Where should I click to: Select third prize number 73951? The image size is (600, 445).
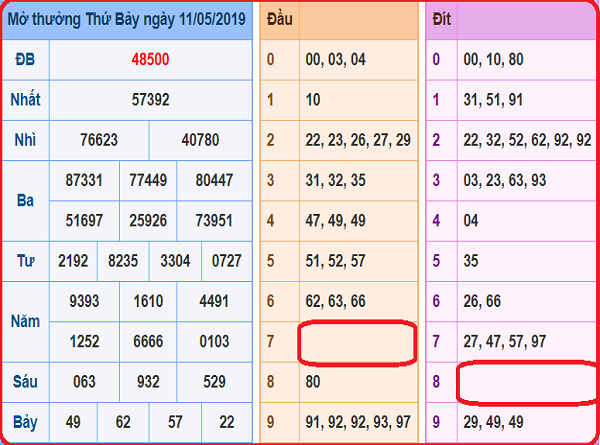click(216, 220)
